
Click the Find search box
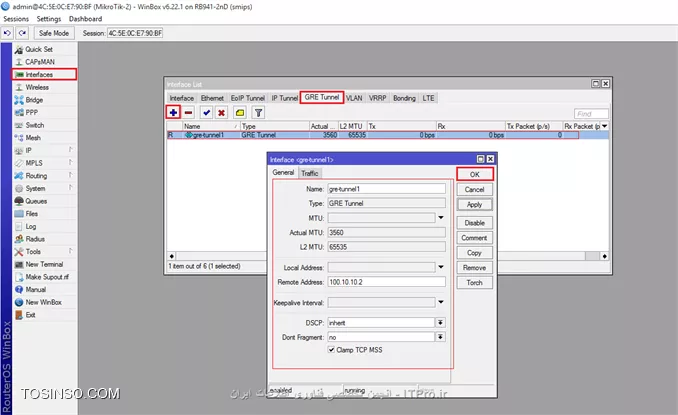point(591,114)
